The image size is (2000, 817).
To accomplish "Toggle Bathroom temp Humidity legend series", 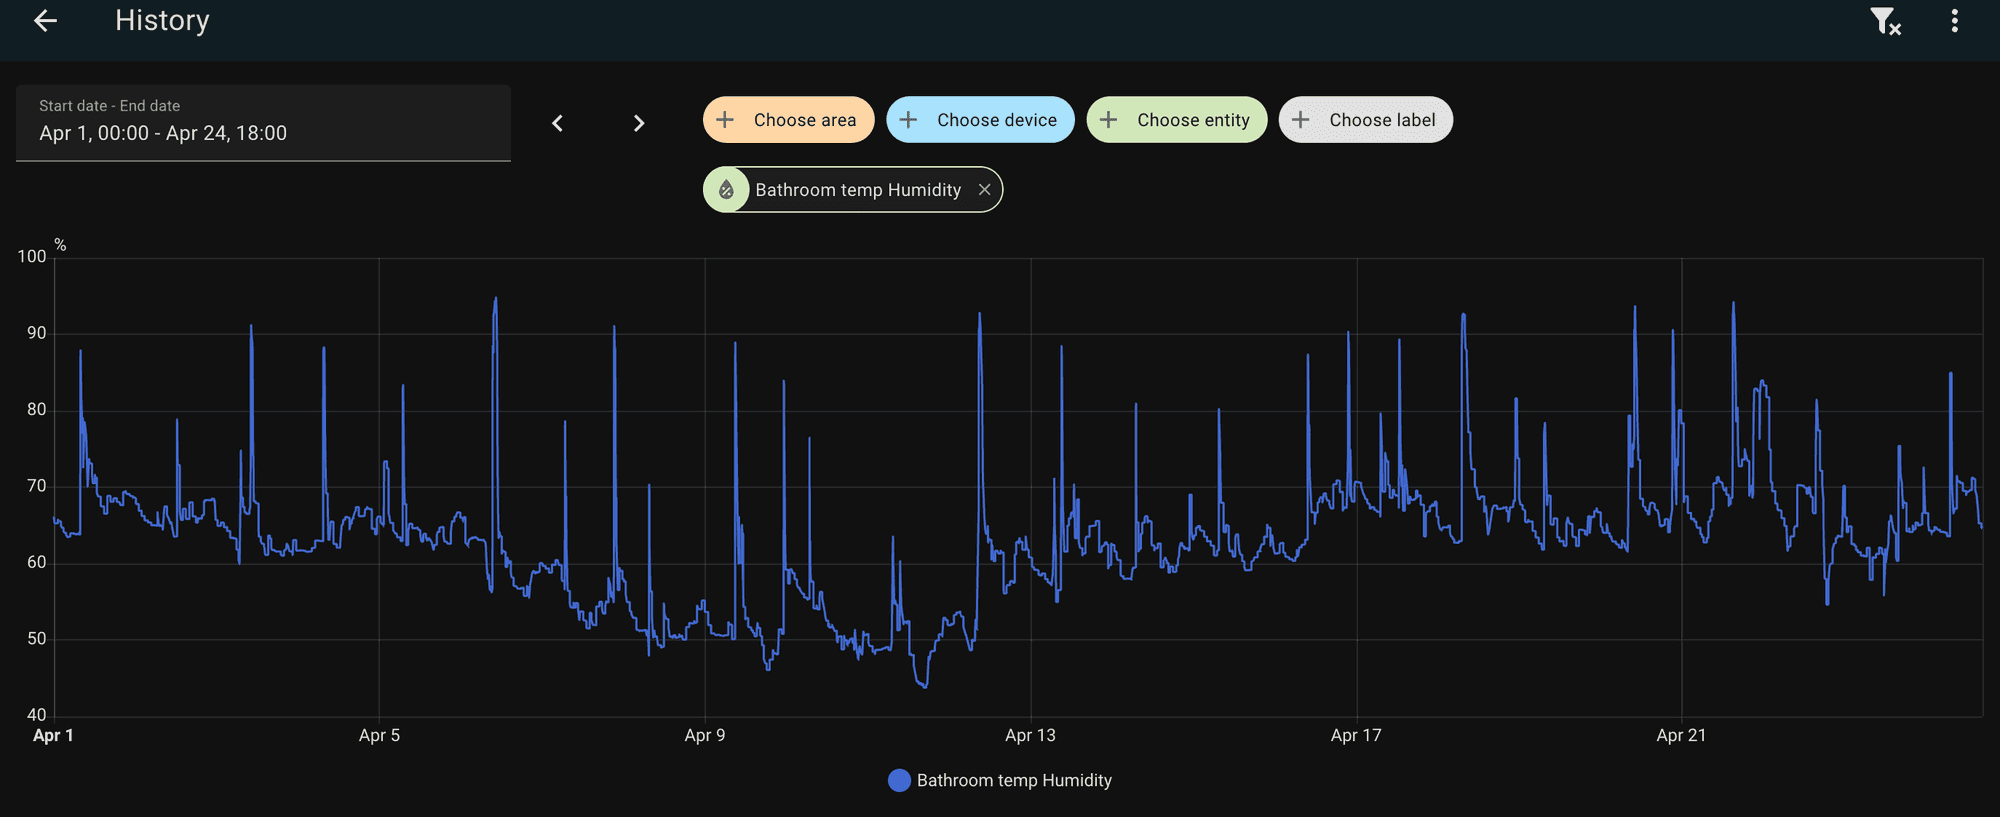I will coord(1013,780).
